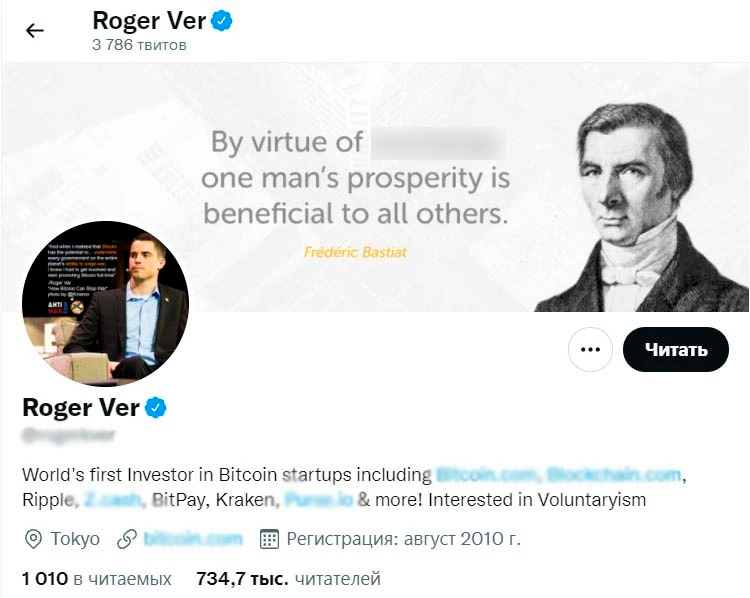Image resolution: width=750 pixels, height=598 pixels.
Task: Click the blurred website link next to Tokyo
Action: (x=193, y=539)
